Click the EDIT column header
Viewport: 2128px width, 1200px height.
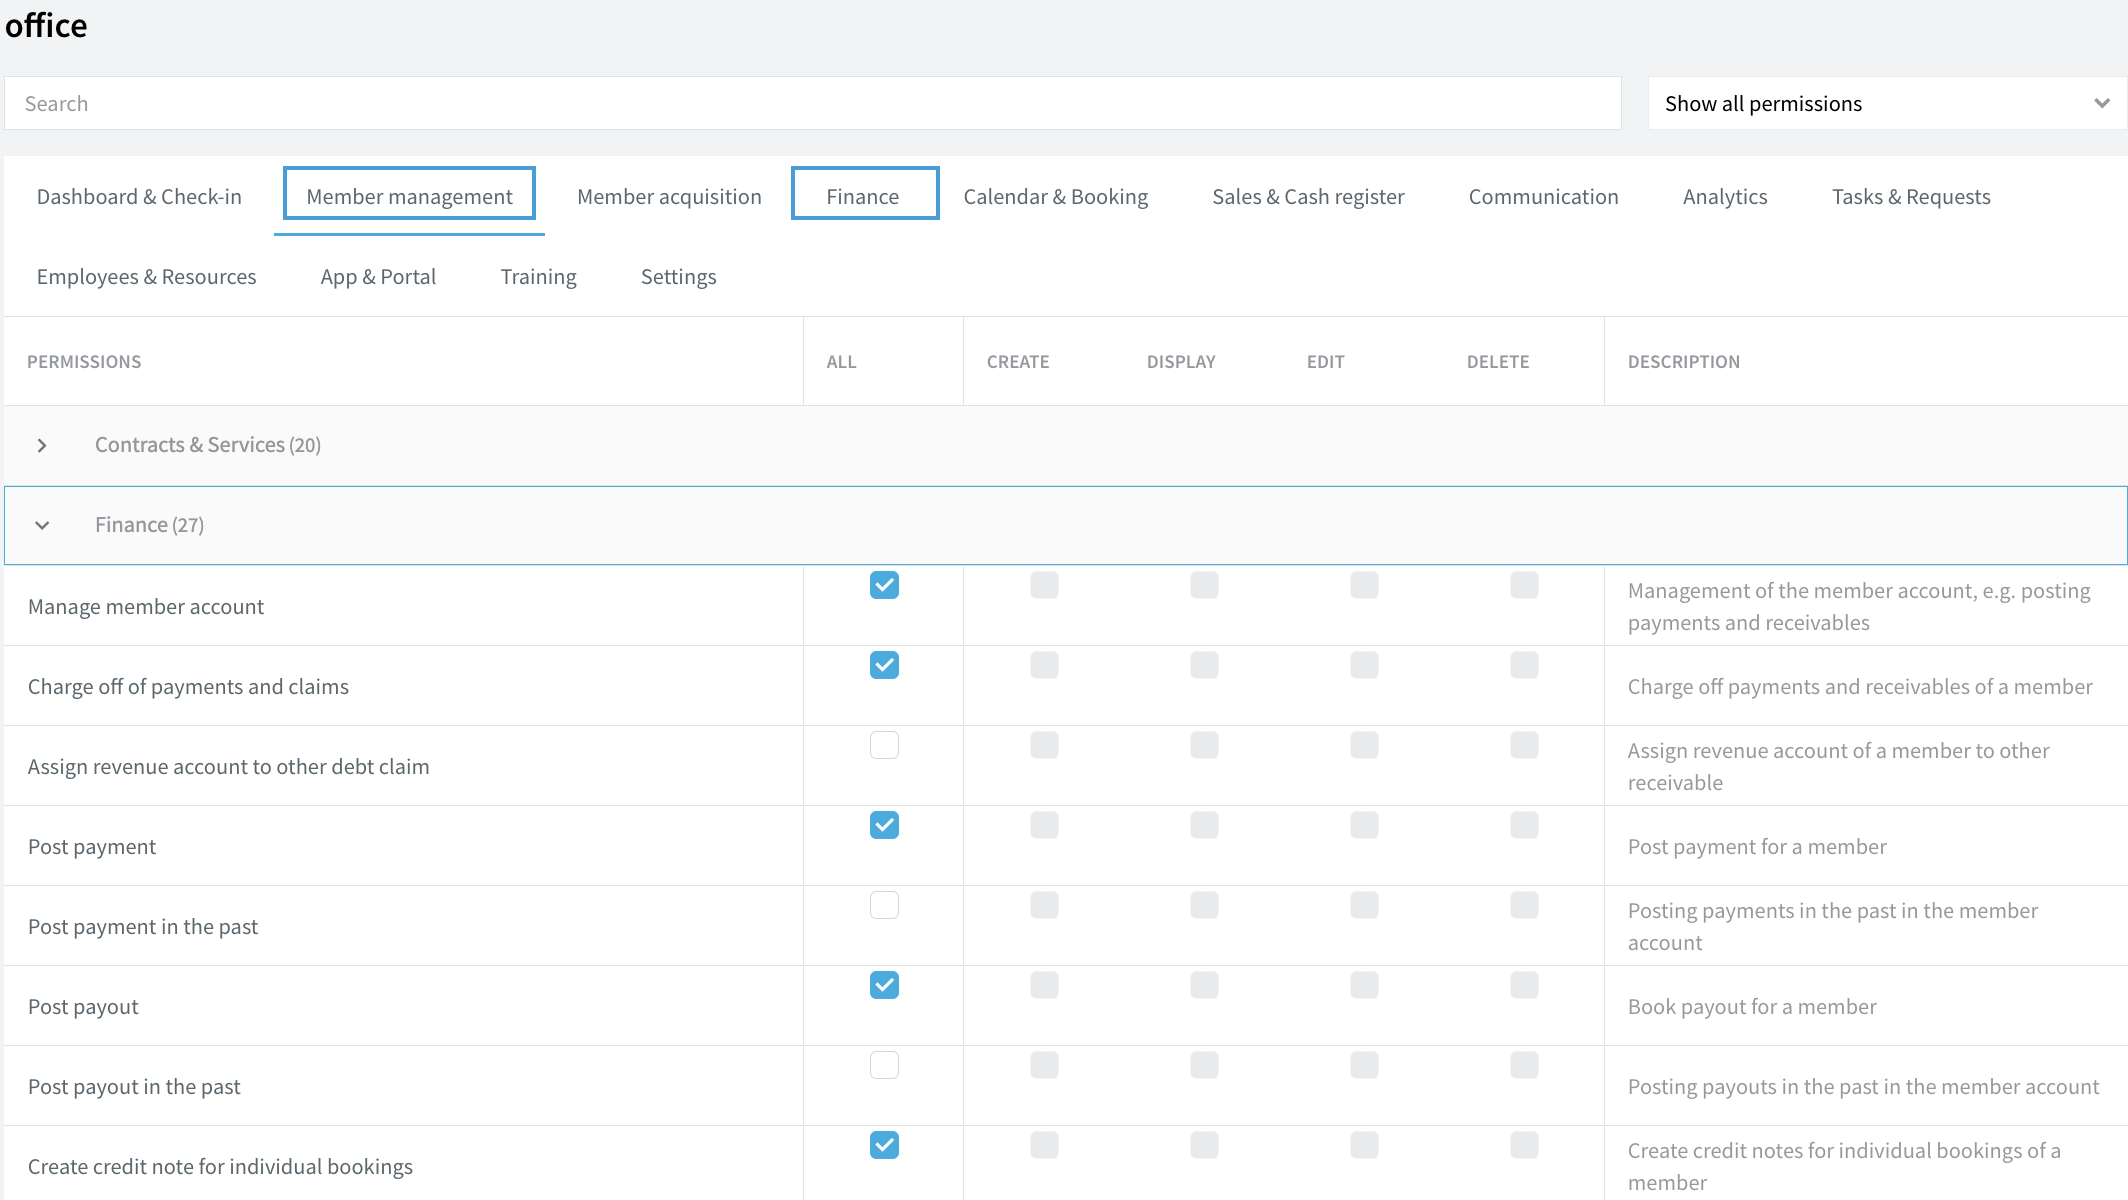click(x=1325, y=362)
